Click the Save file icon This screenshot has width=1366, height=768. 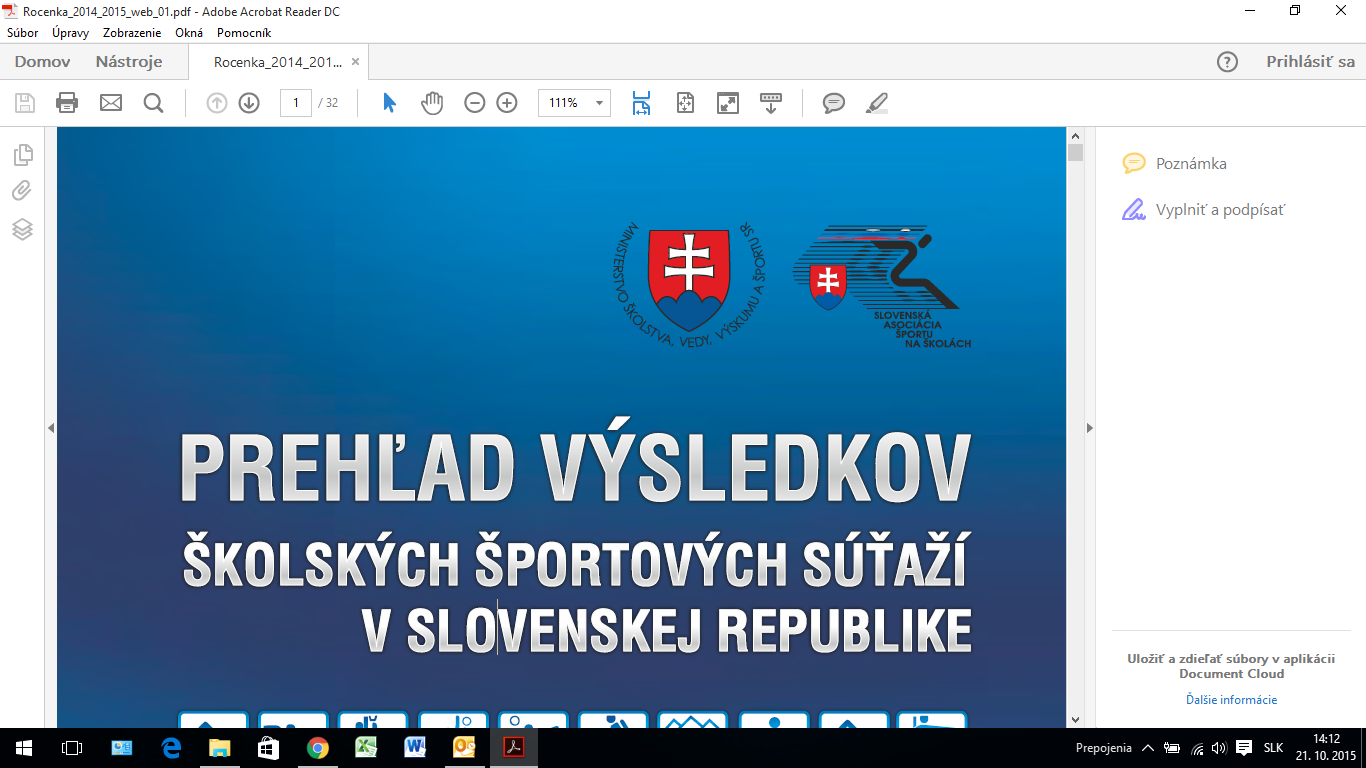point(24,102)
